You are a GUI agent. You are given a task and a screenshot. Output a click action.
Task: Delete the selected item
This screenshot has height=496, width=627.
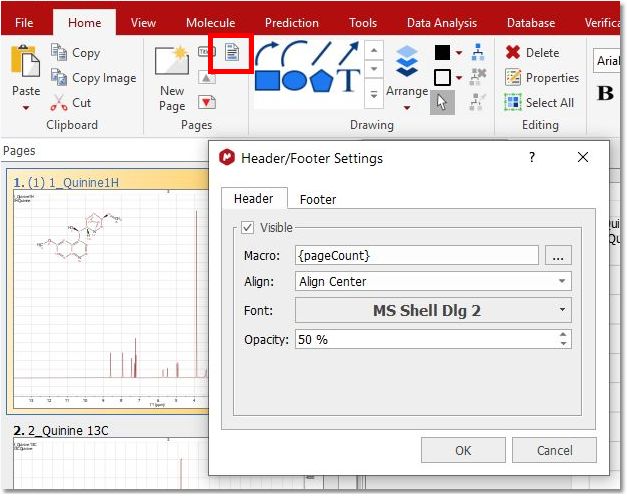532,52
